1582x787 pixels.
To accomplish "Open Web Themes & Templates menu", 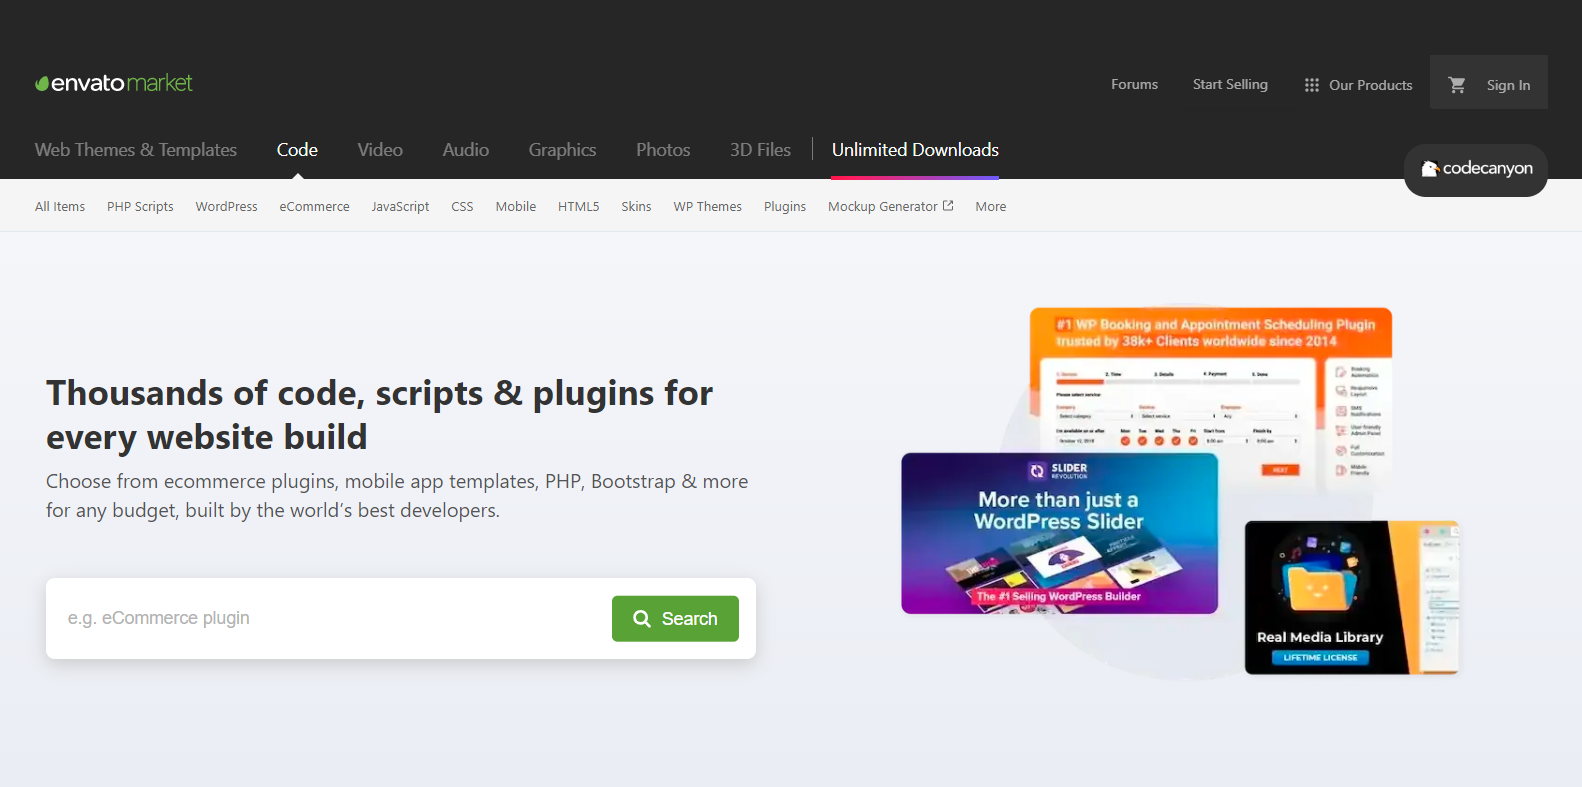I will (136, 150).
